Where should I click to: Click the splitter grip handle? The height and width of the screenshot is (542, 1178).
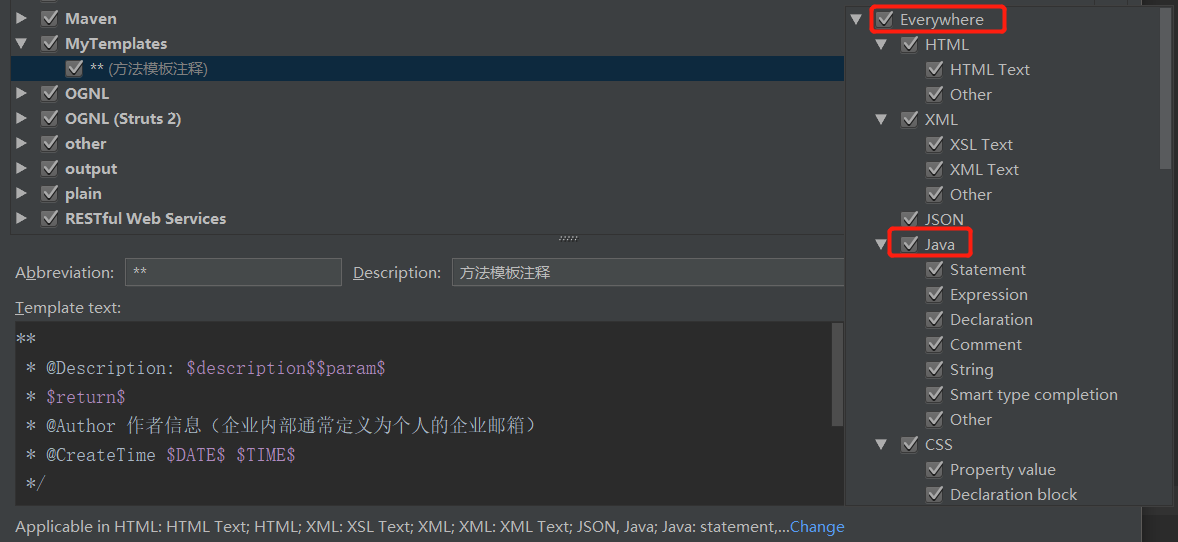click(x=569, y=238)
